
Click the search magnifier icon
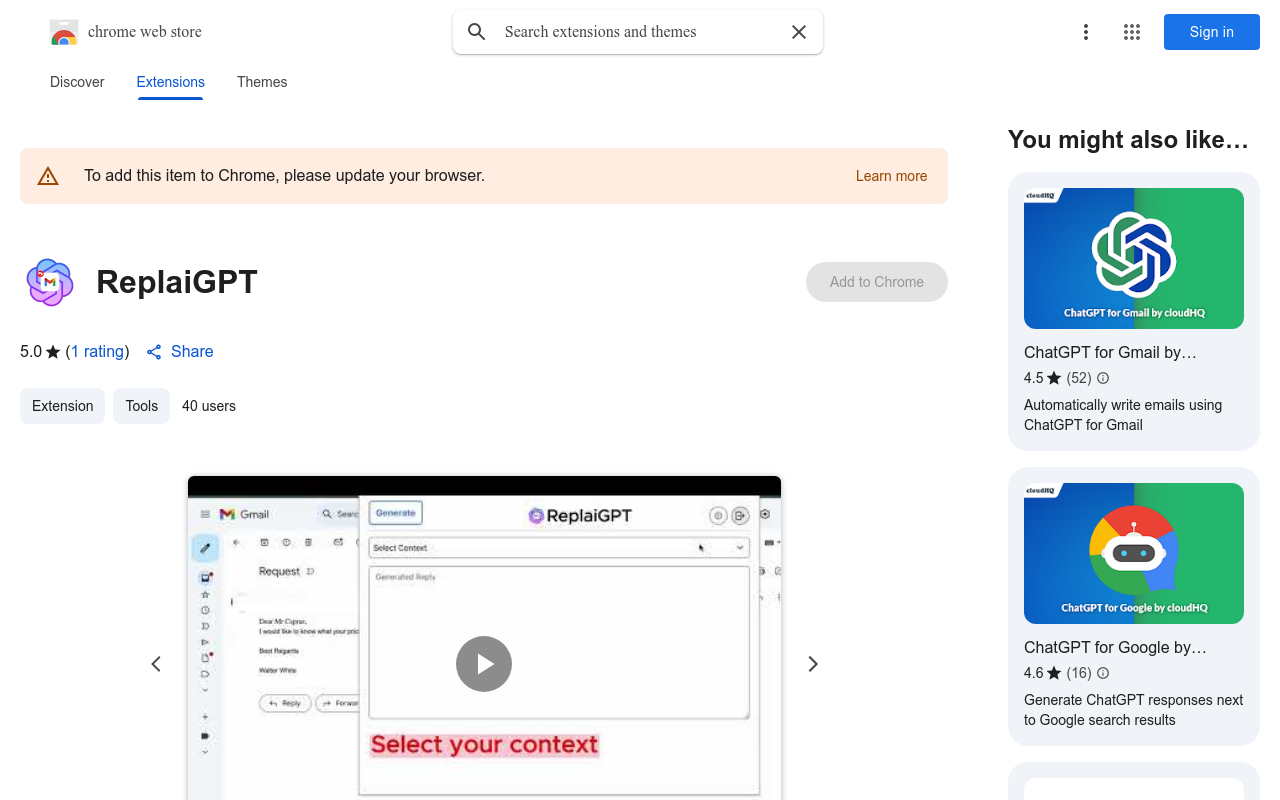click(x=477, y=32)
